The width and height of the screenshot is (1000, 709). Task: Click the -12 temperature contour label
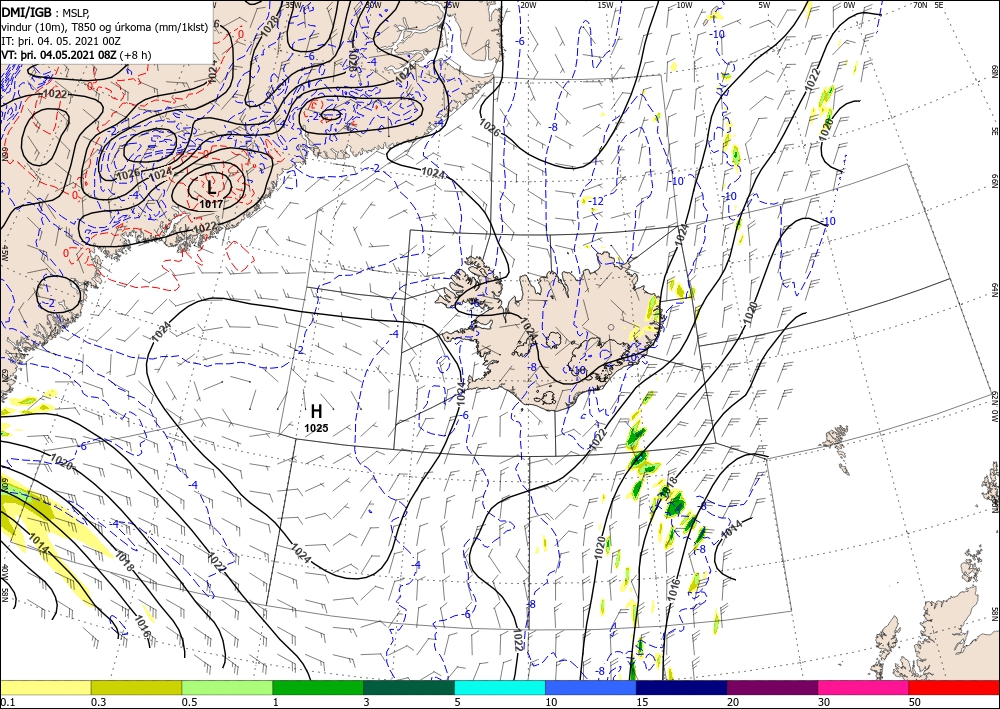(596, 201)
